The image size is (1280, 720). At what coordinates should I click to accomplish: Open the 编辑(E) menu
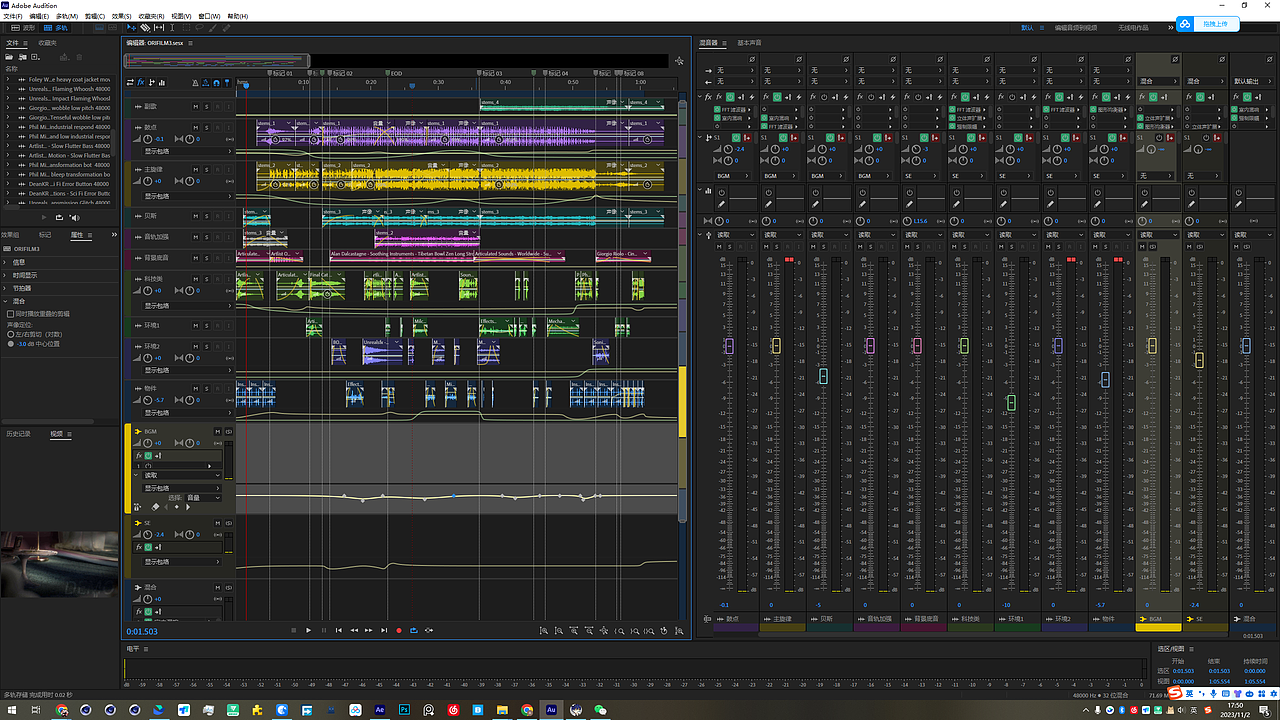[x=40, y=17]
